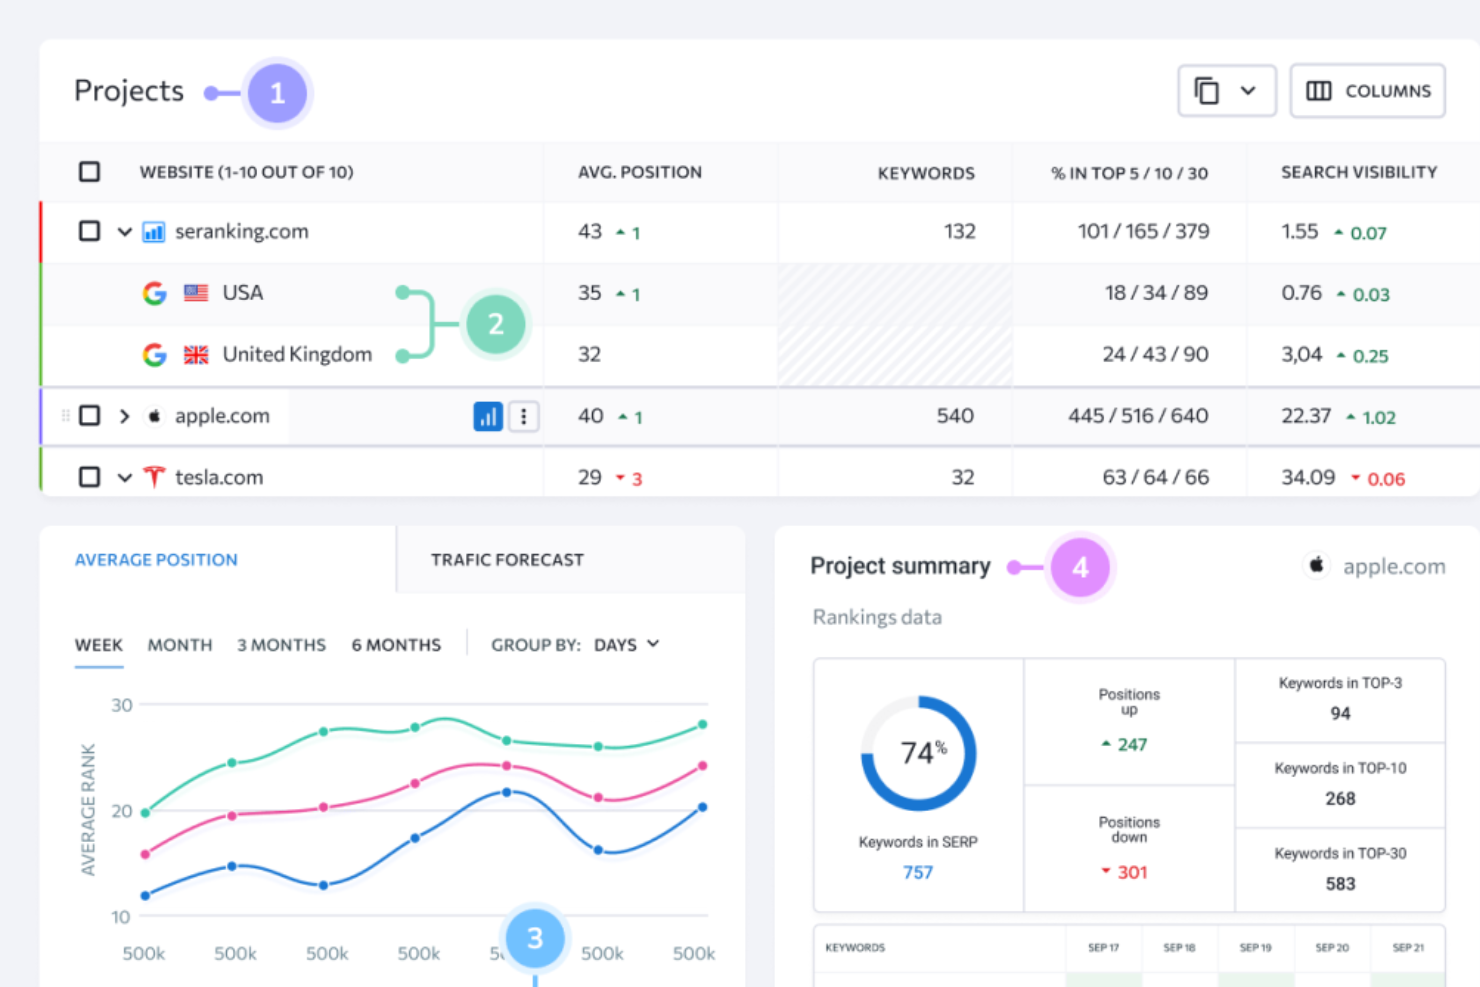
Task: Click the seranking.com favicon icon
Action: coord(153,232)
